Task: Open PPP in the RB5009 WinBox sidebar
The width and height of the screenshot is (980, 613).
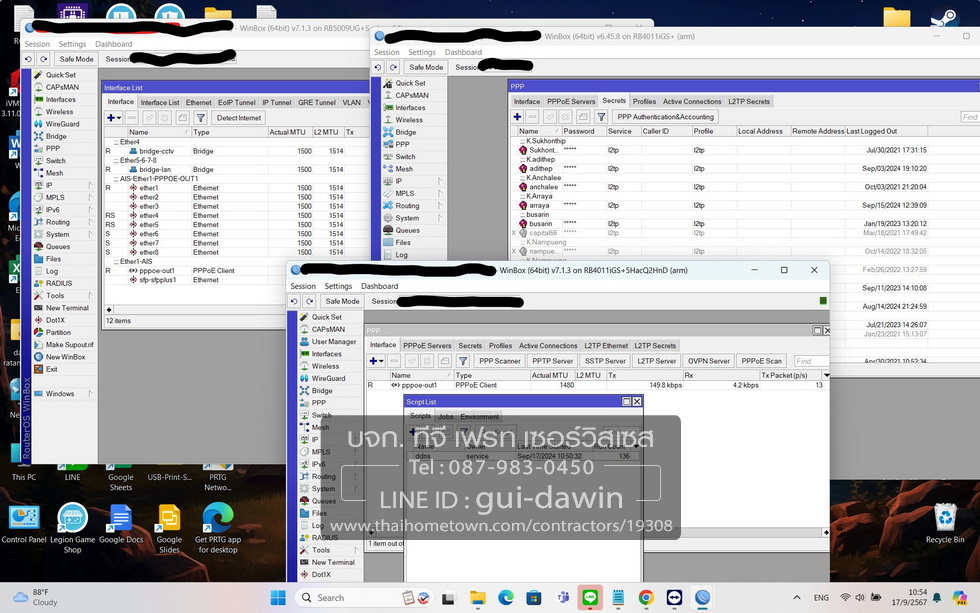Action: 52,149
